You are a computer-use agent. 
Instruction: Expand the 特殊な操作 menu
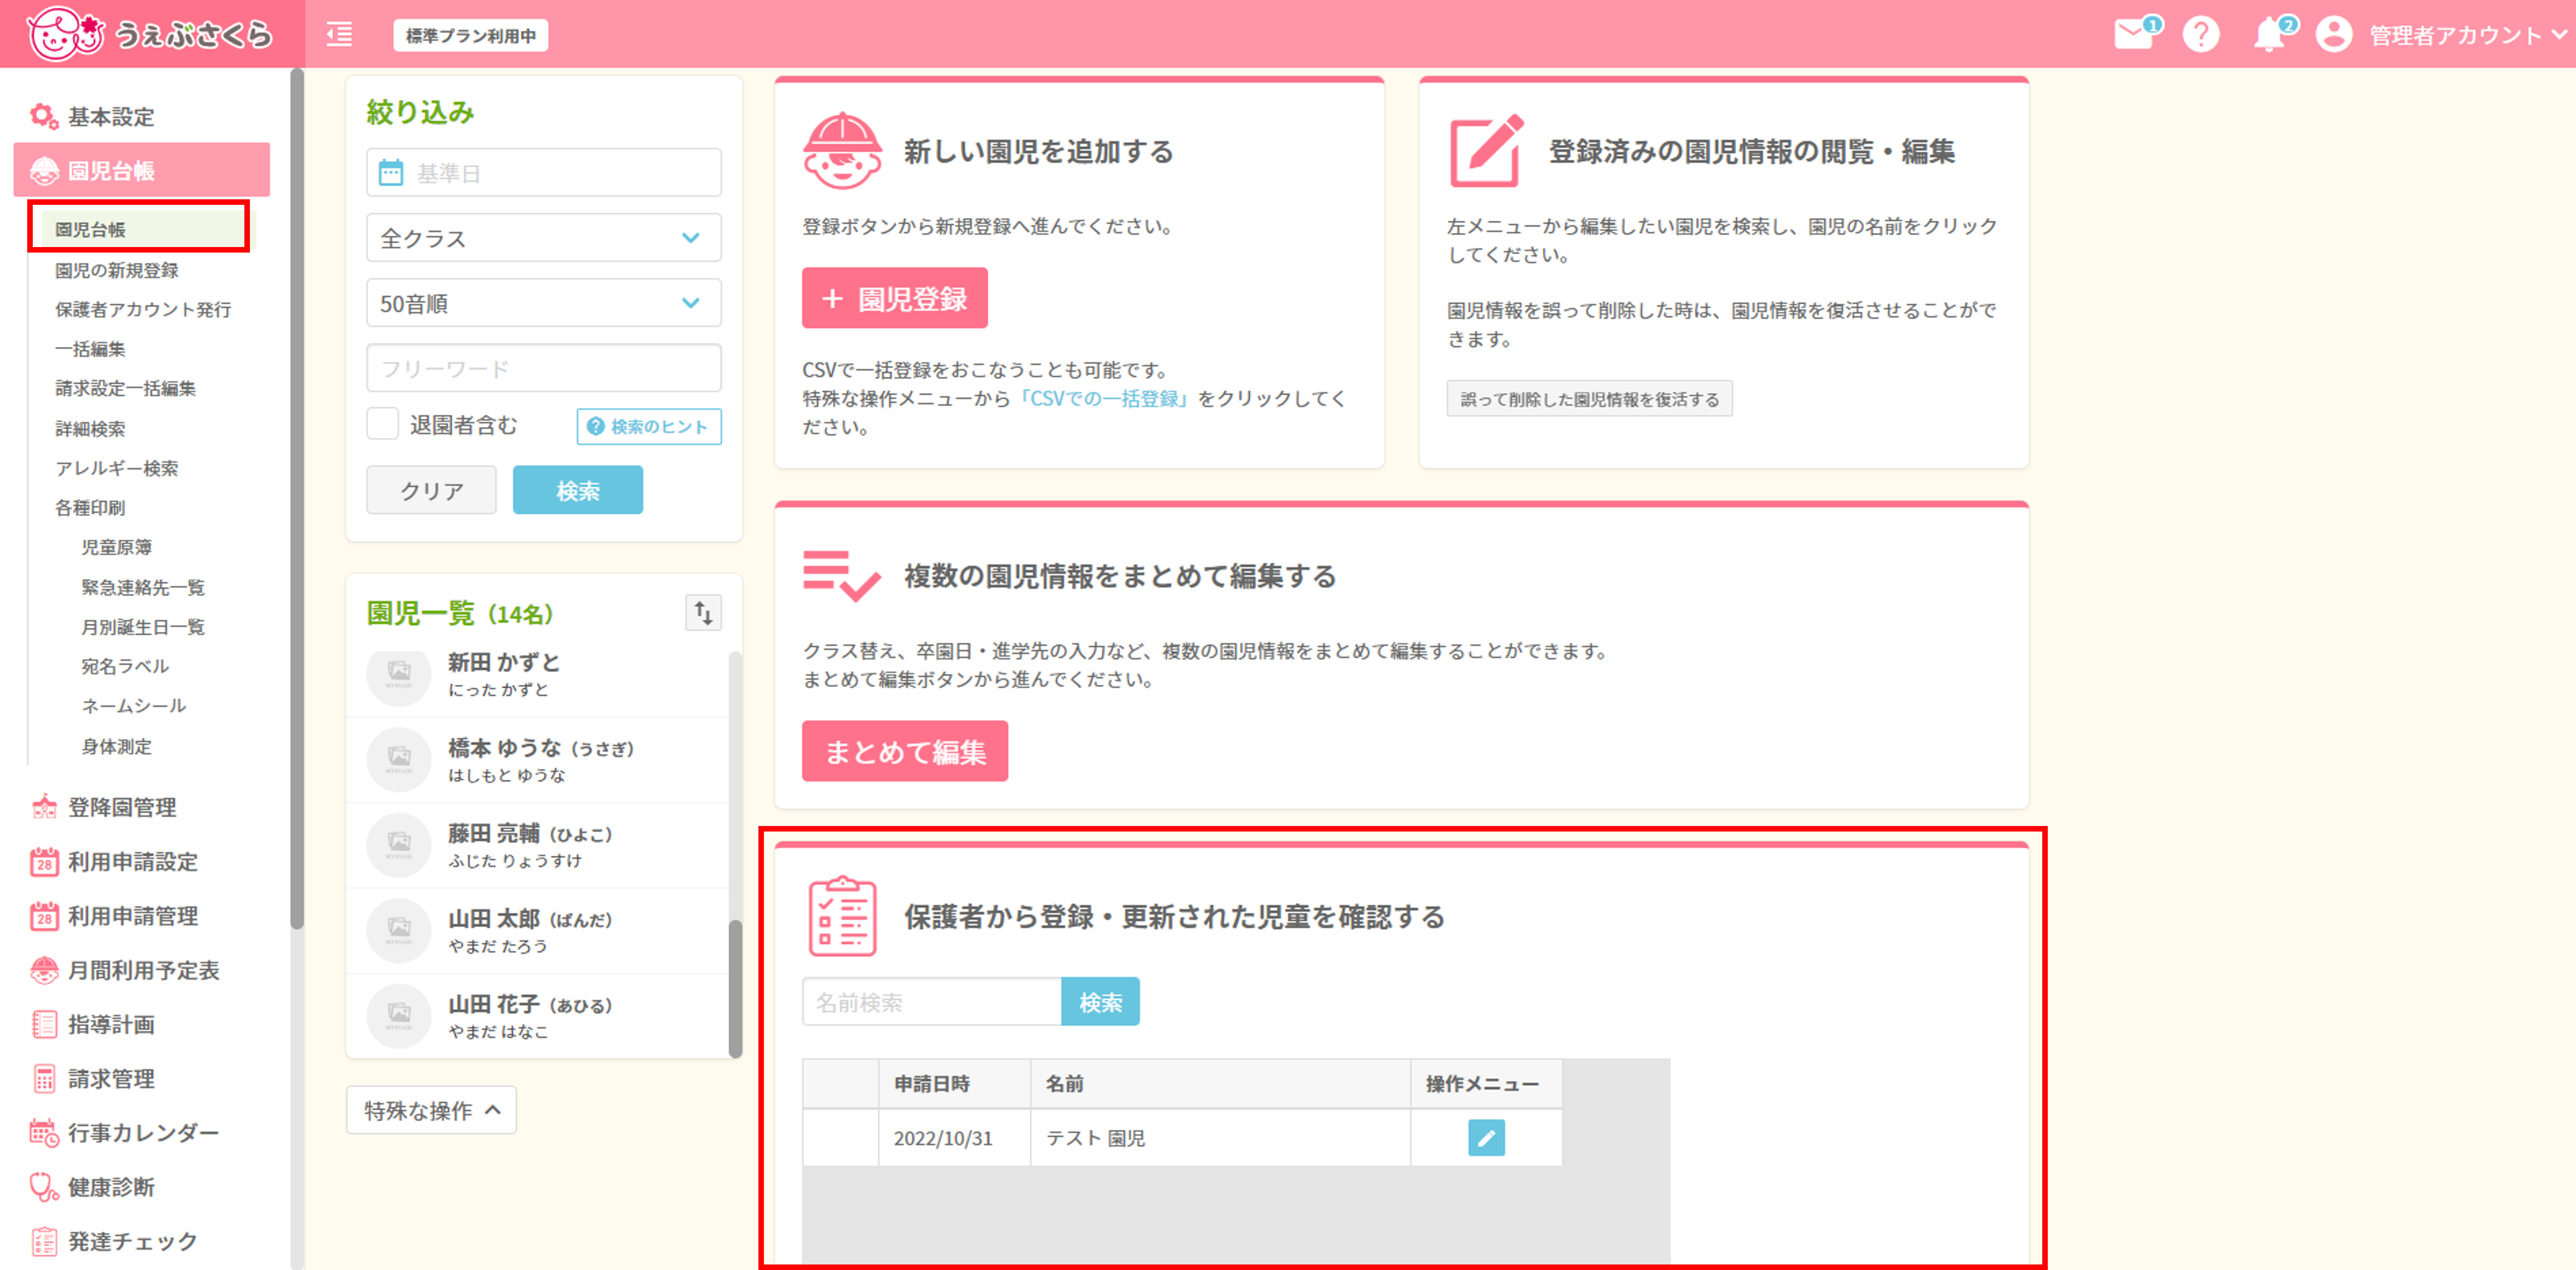[x=431, y=1110]
